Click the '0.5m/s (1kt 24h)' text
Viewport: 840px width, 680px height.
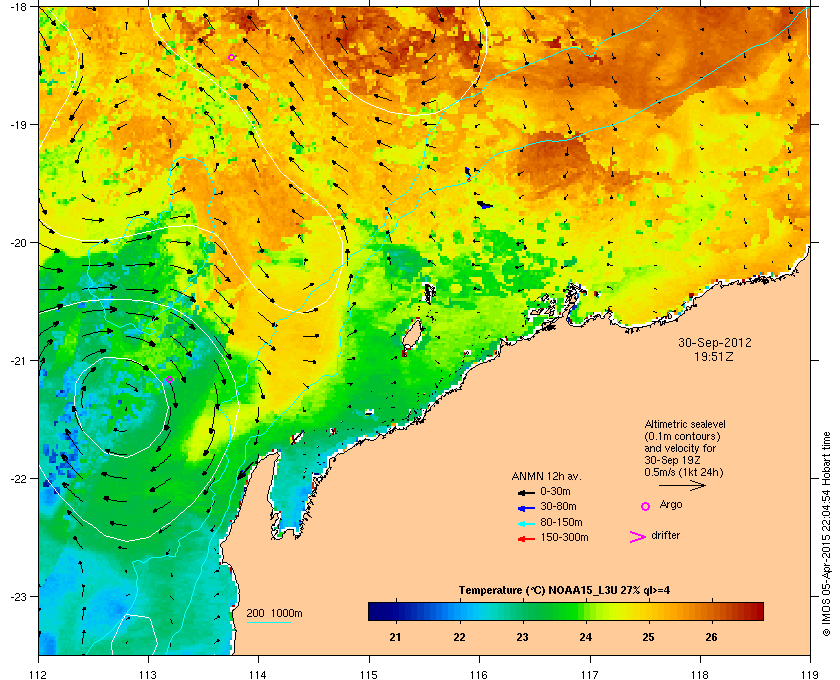684,473
